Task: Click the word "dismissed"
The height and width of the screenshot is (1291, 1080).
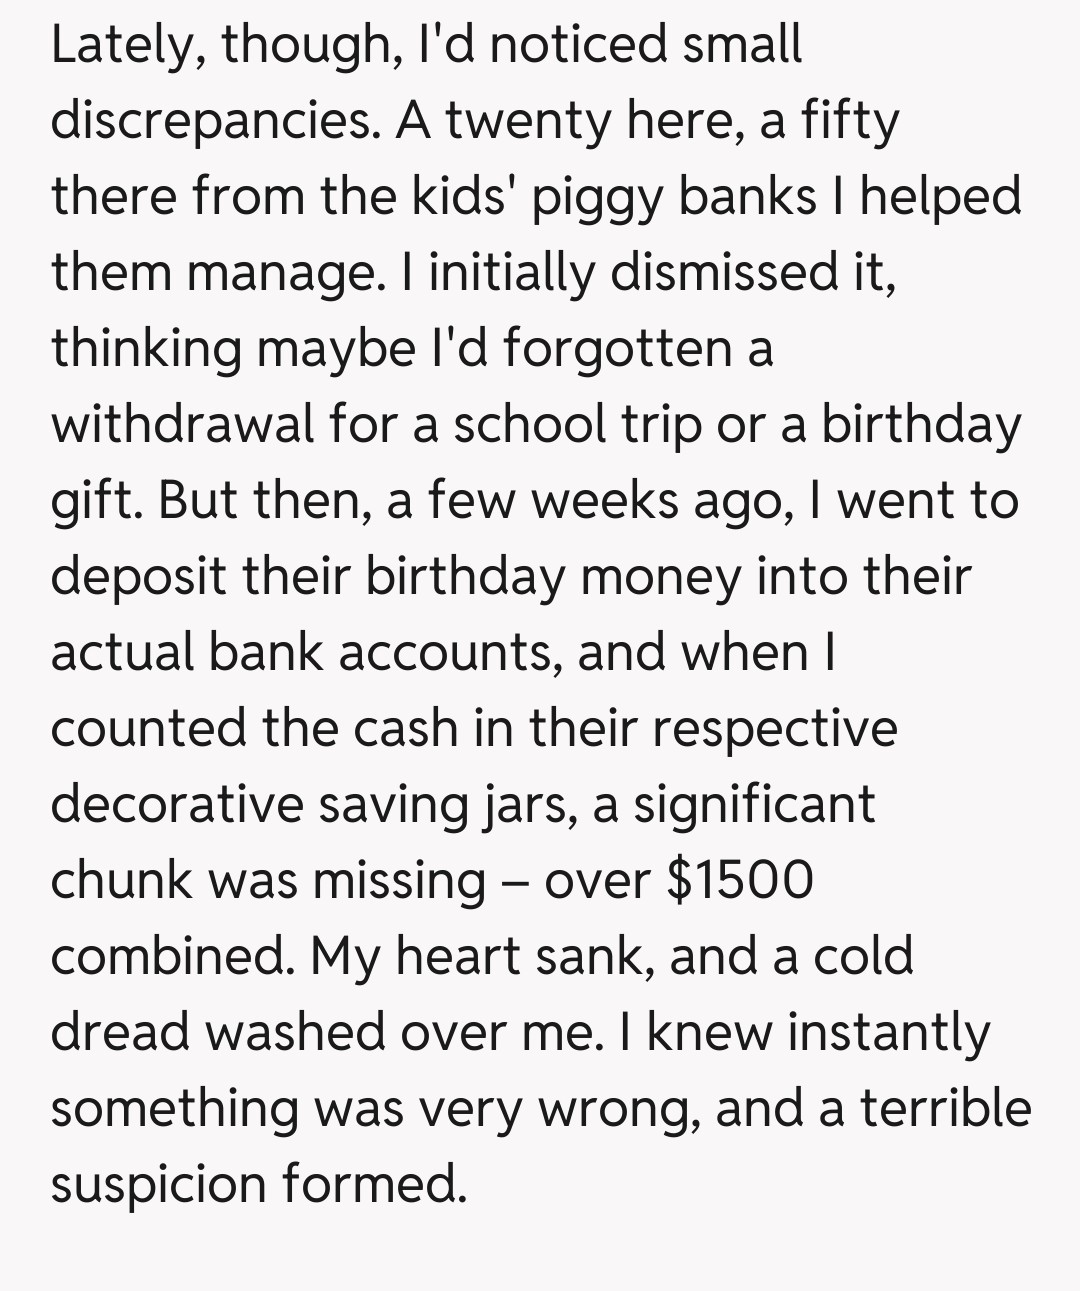Action: (725, 272)
